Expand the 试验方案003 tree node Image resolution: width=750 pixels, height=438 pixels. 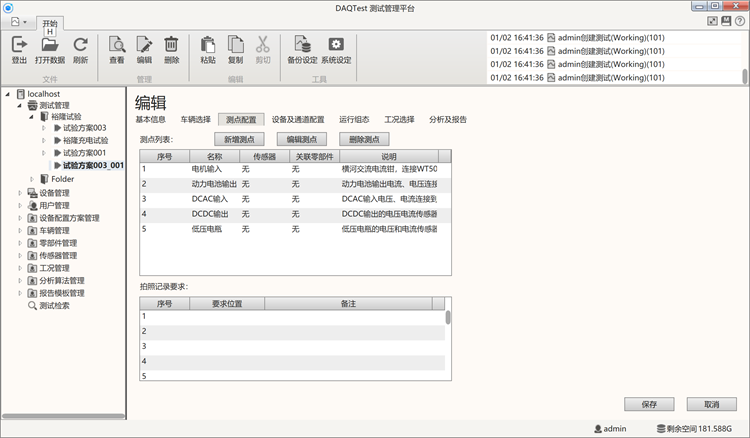point(44,128)
